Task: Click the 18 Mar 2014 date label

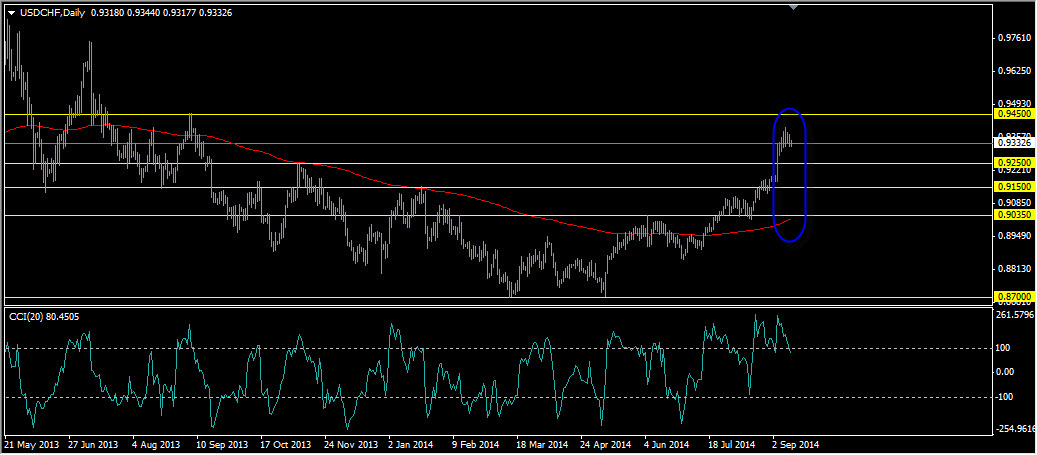Action: click(x=542, y=444)
